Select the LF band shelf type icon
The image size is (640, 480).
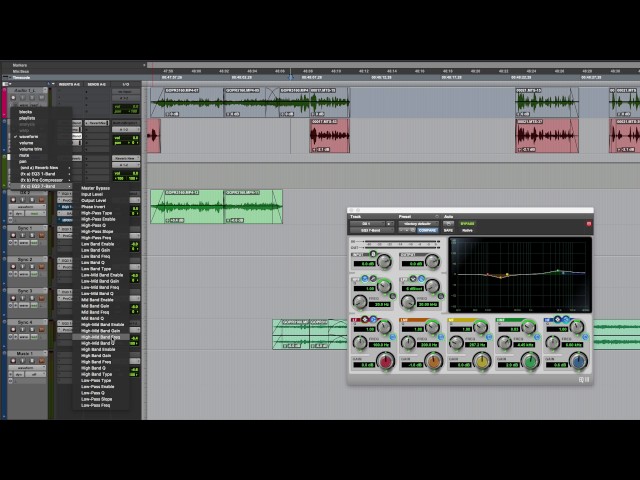[x=373, y=319]
